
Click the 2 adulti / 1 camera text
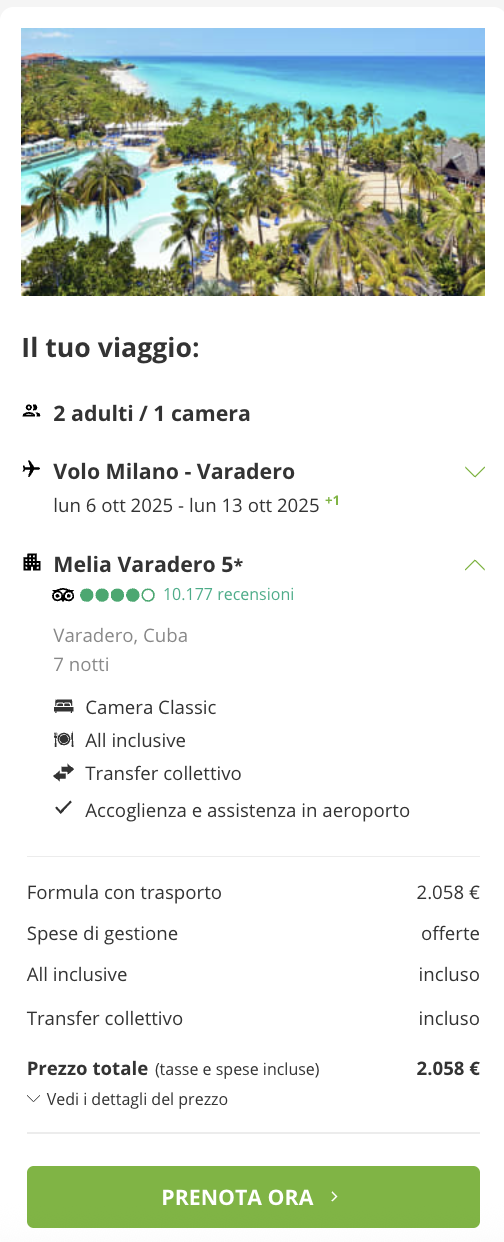click(x=151, y=413)
